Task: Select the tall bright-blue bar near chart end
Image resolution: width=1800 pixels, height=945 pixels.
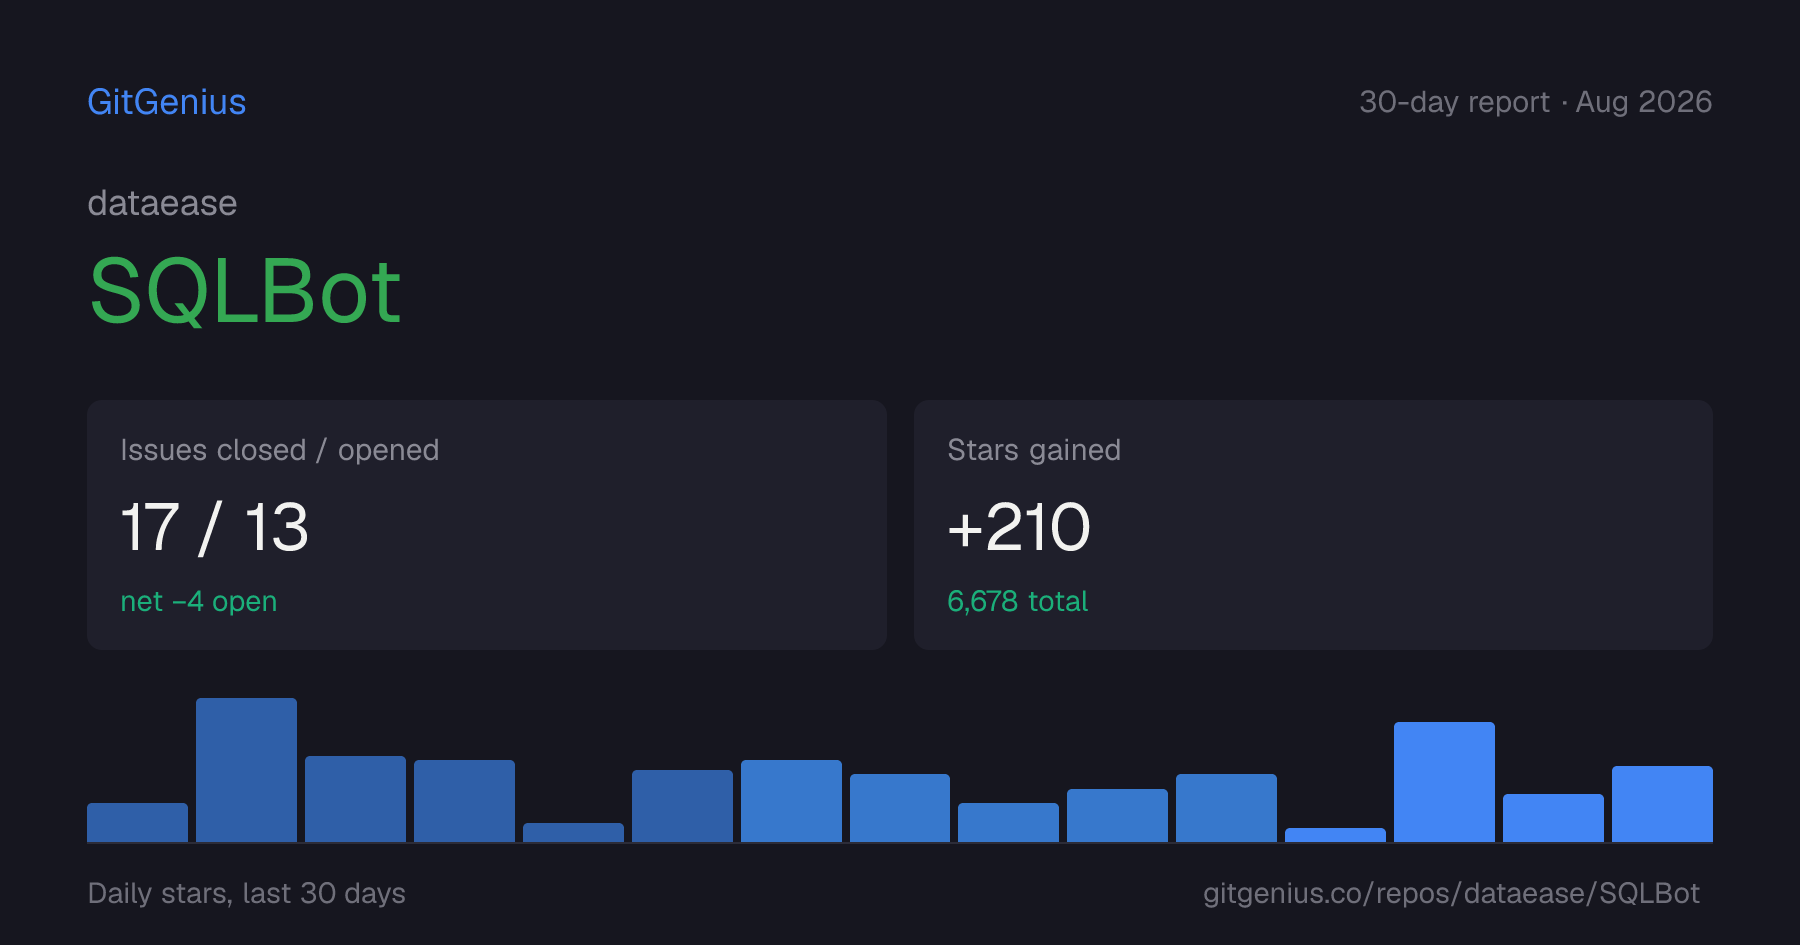Action: tap(1444, 782)
